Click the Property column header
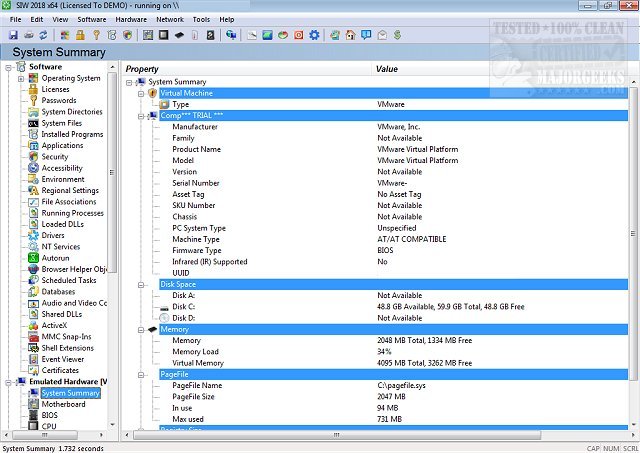The image size is (640, 453). (143, 69)
